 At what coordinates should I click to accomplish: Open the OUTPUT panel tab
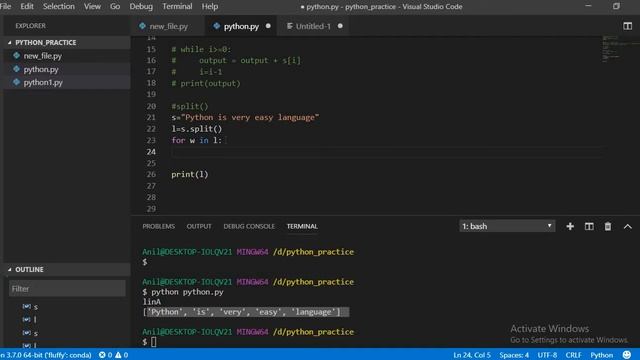point(199,227)
